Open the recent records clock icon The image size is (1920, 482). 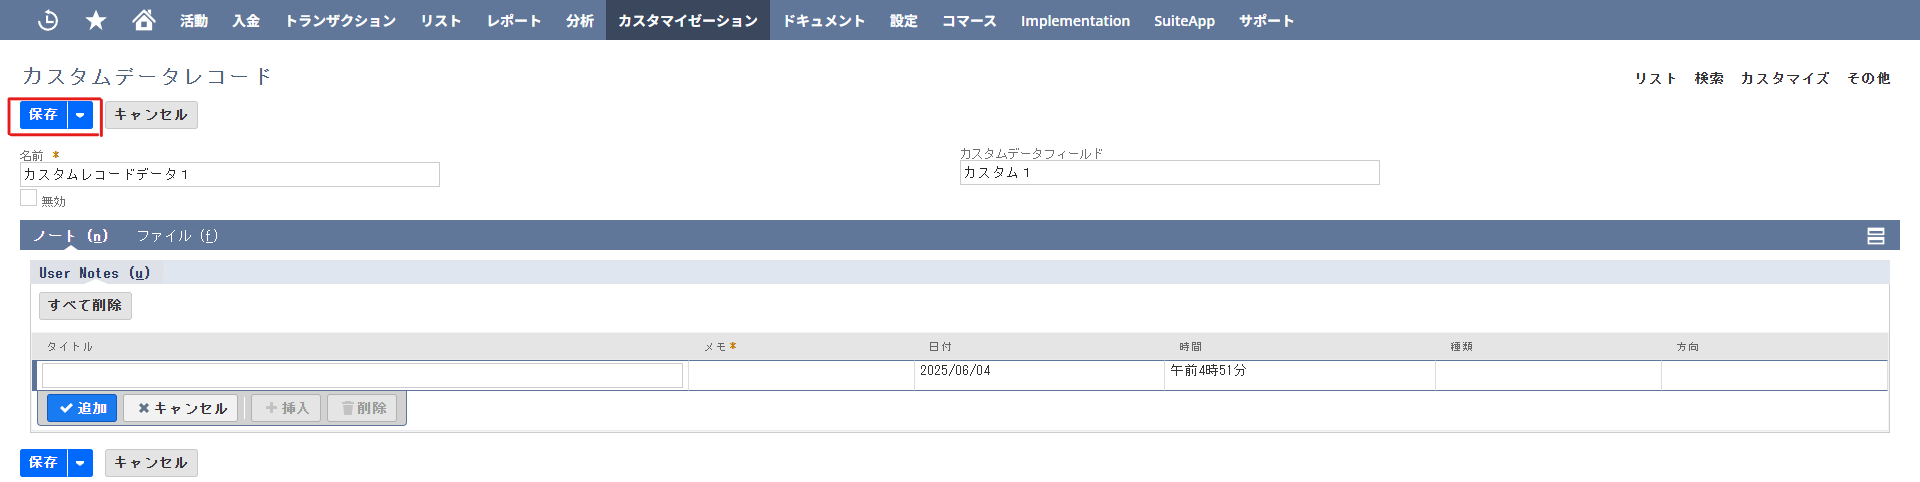47,20
